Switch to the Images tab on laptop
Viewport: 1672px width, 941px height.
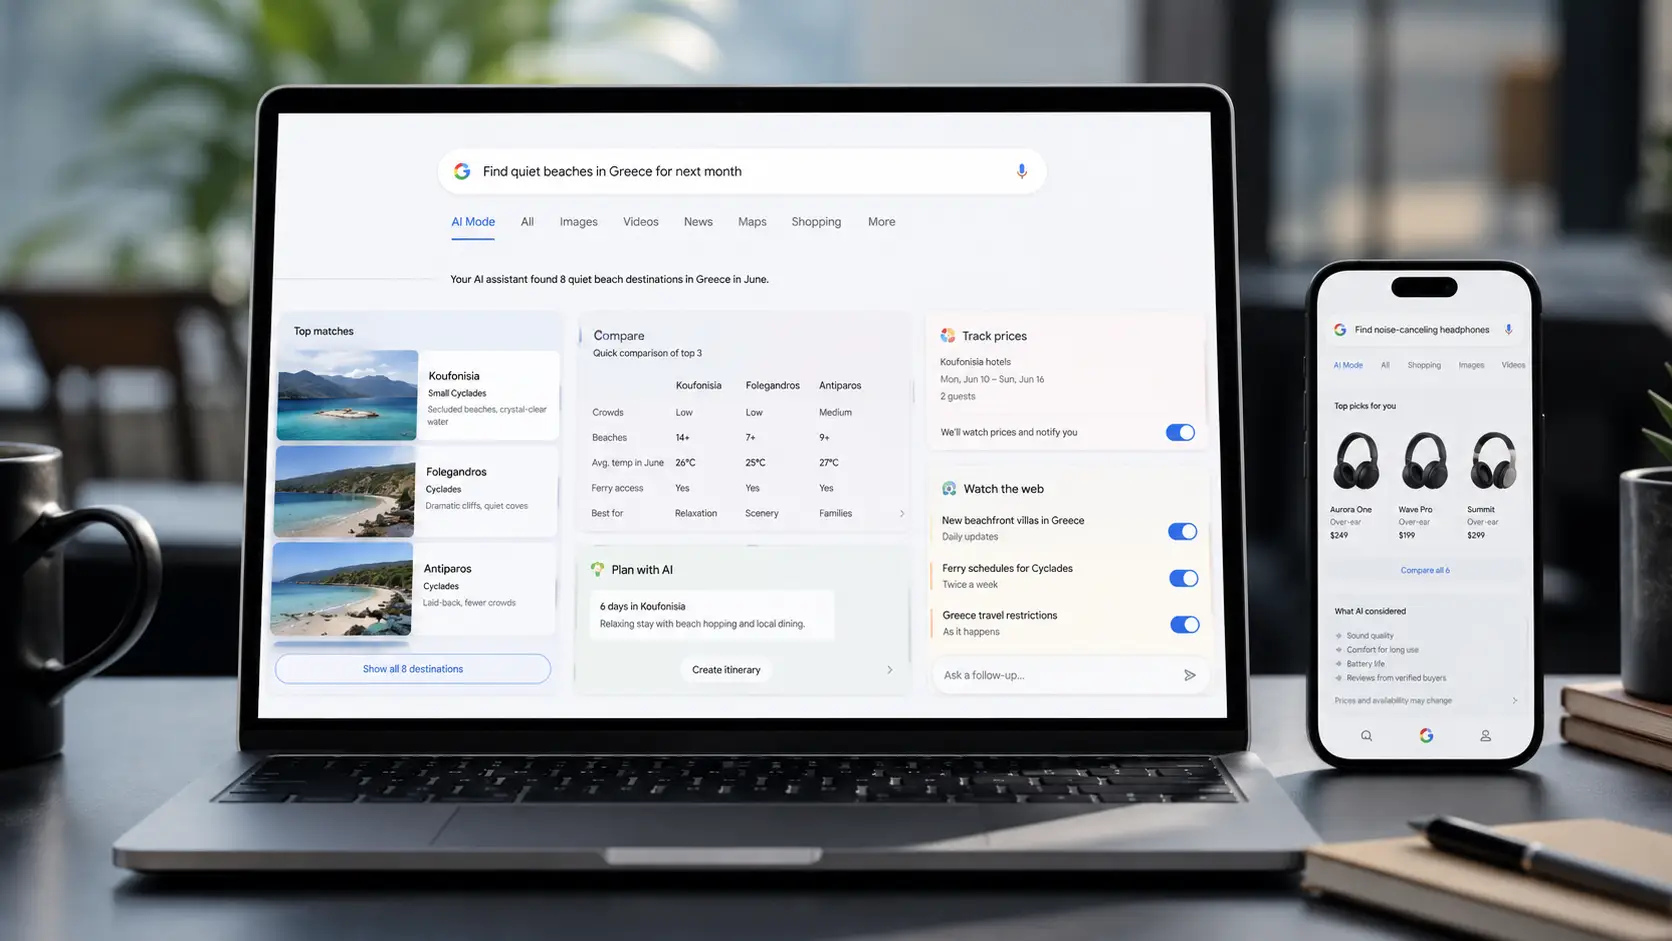(578, 222)
